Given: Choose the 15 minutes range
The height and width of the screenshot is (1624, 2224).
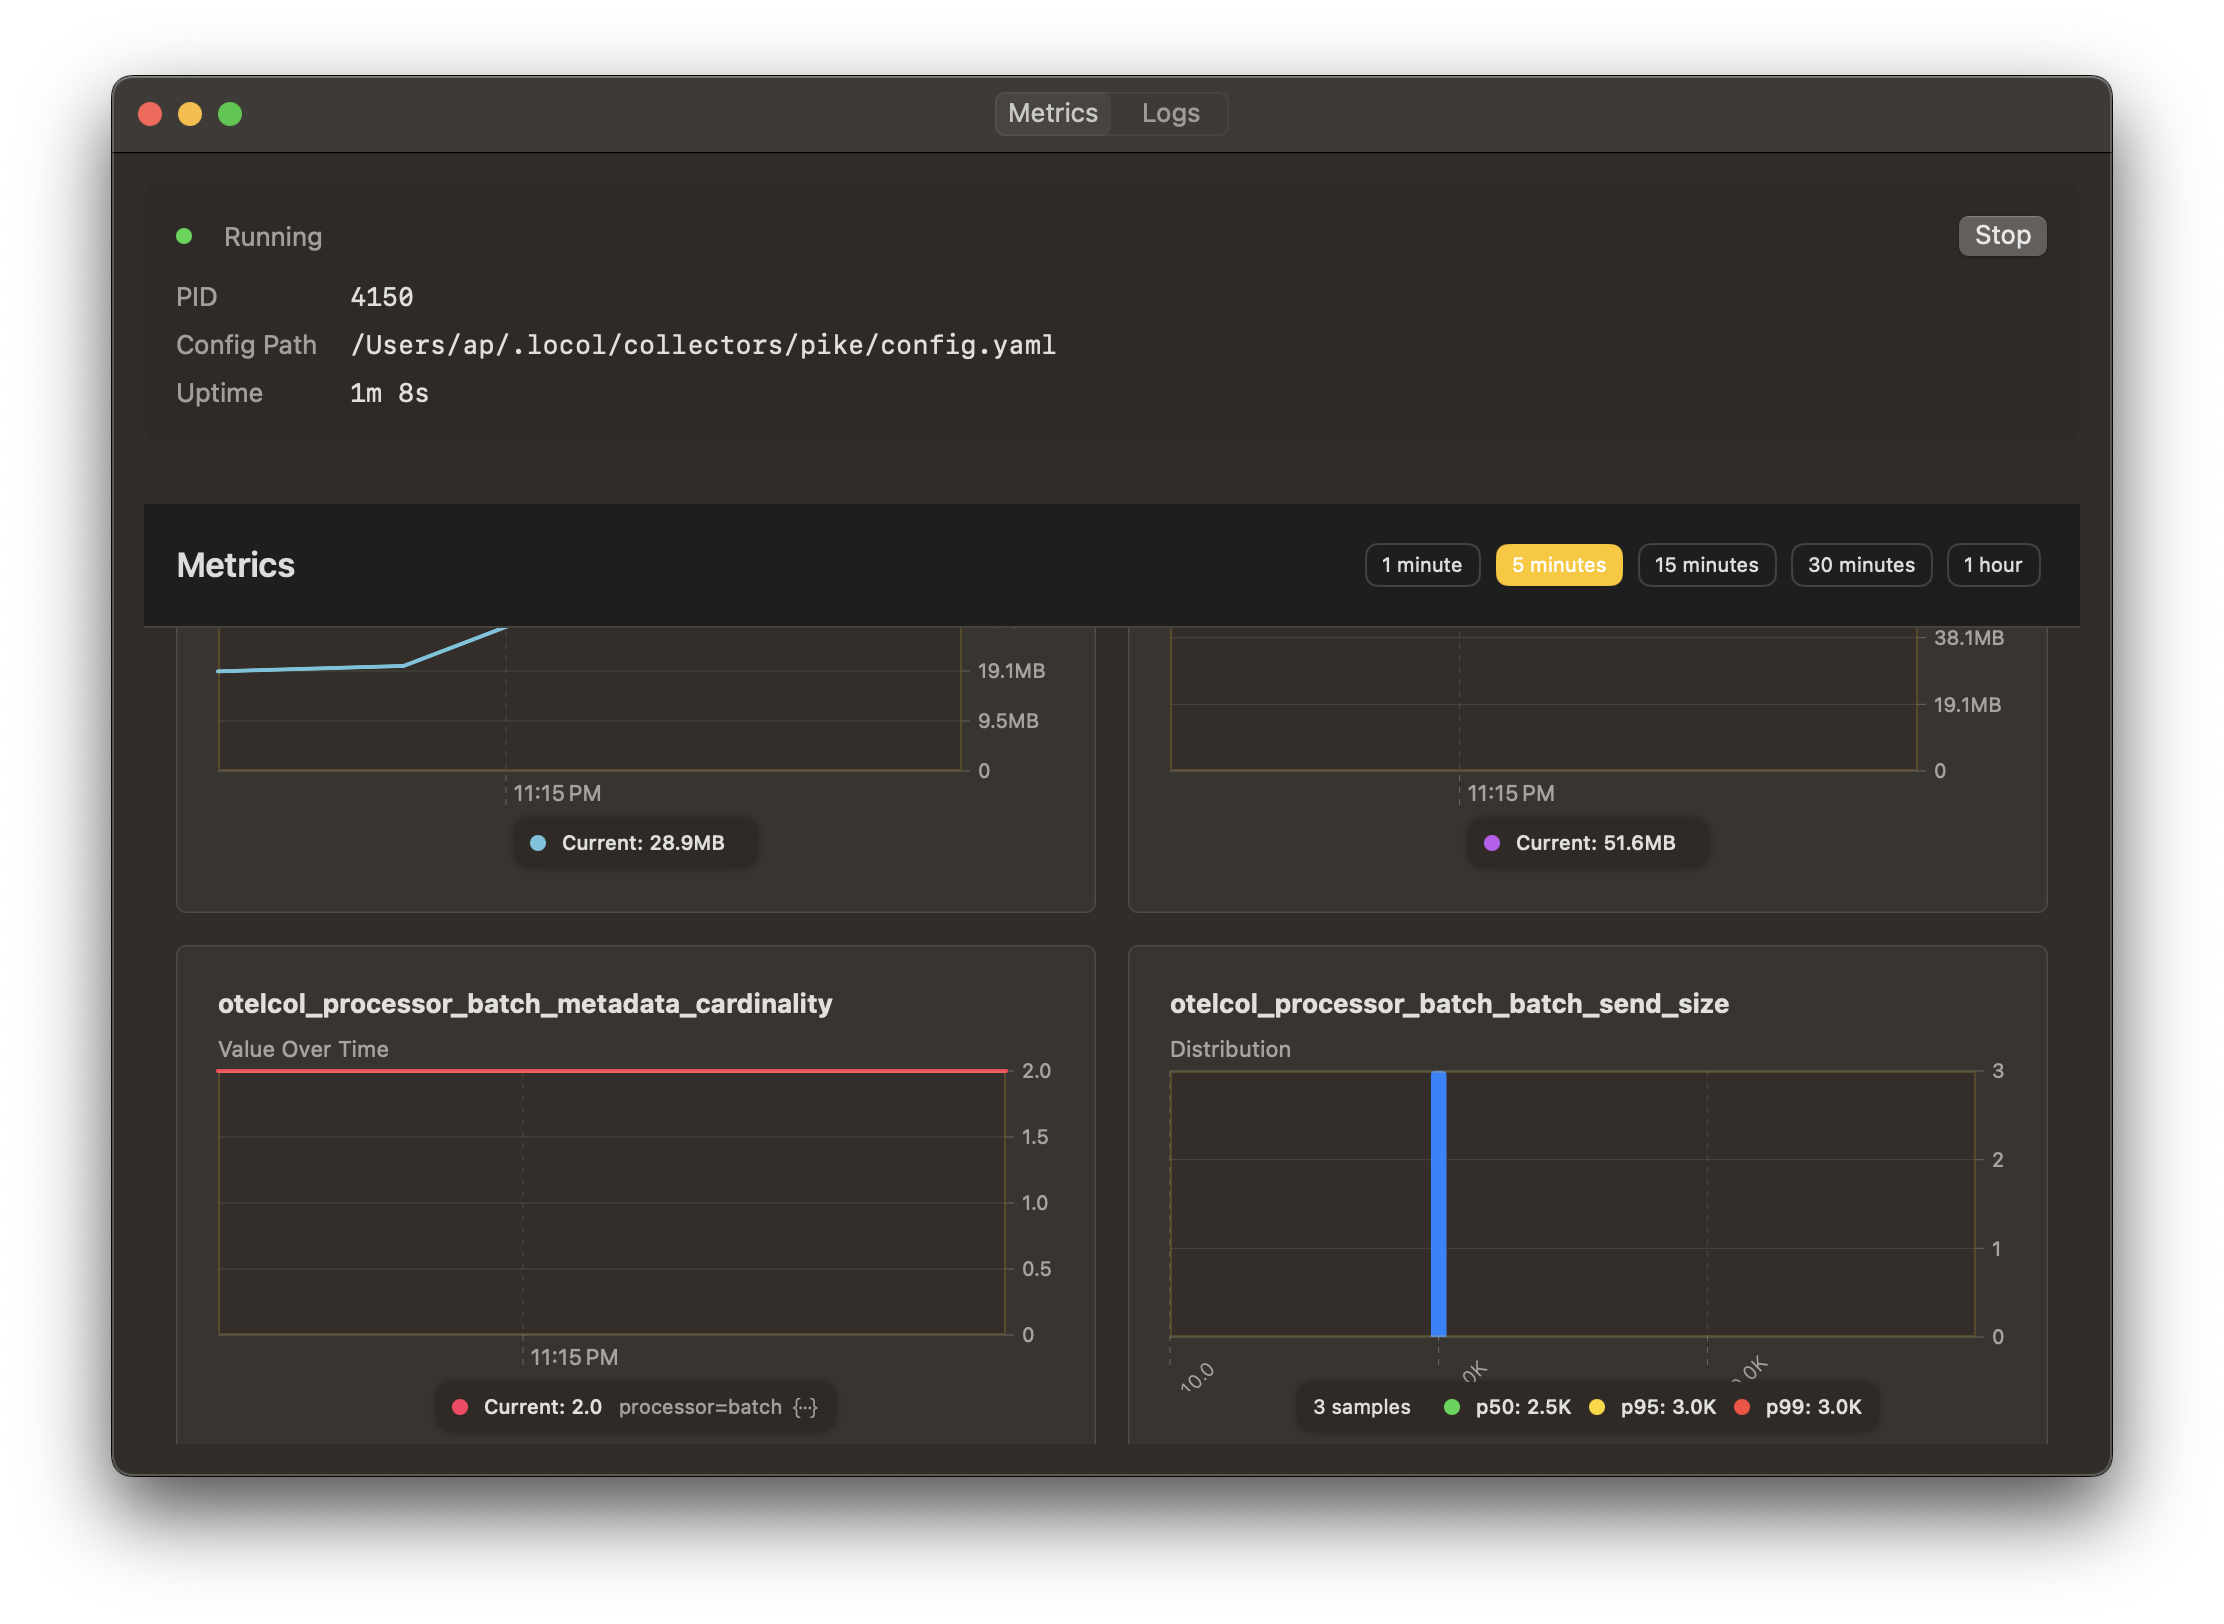Looking at the screenshot, I should pos(1706,565).
